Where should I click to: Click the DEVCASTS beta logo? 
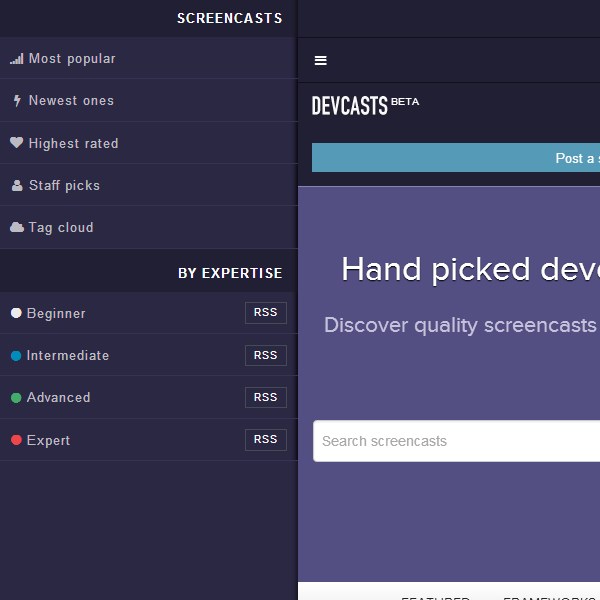364,105
